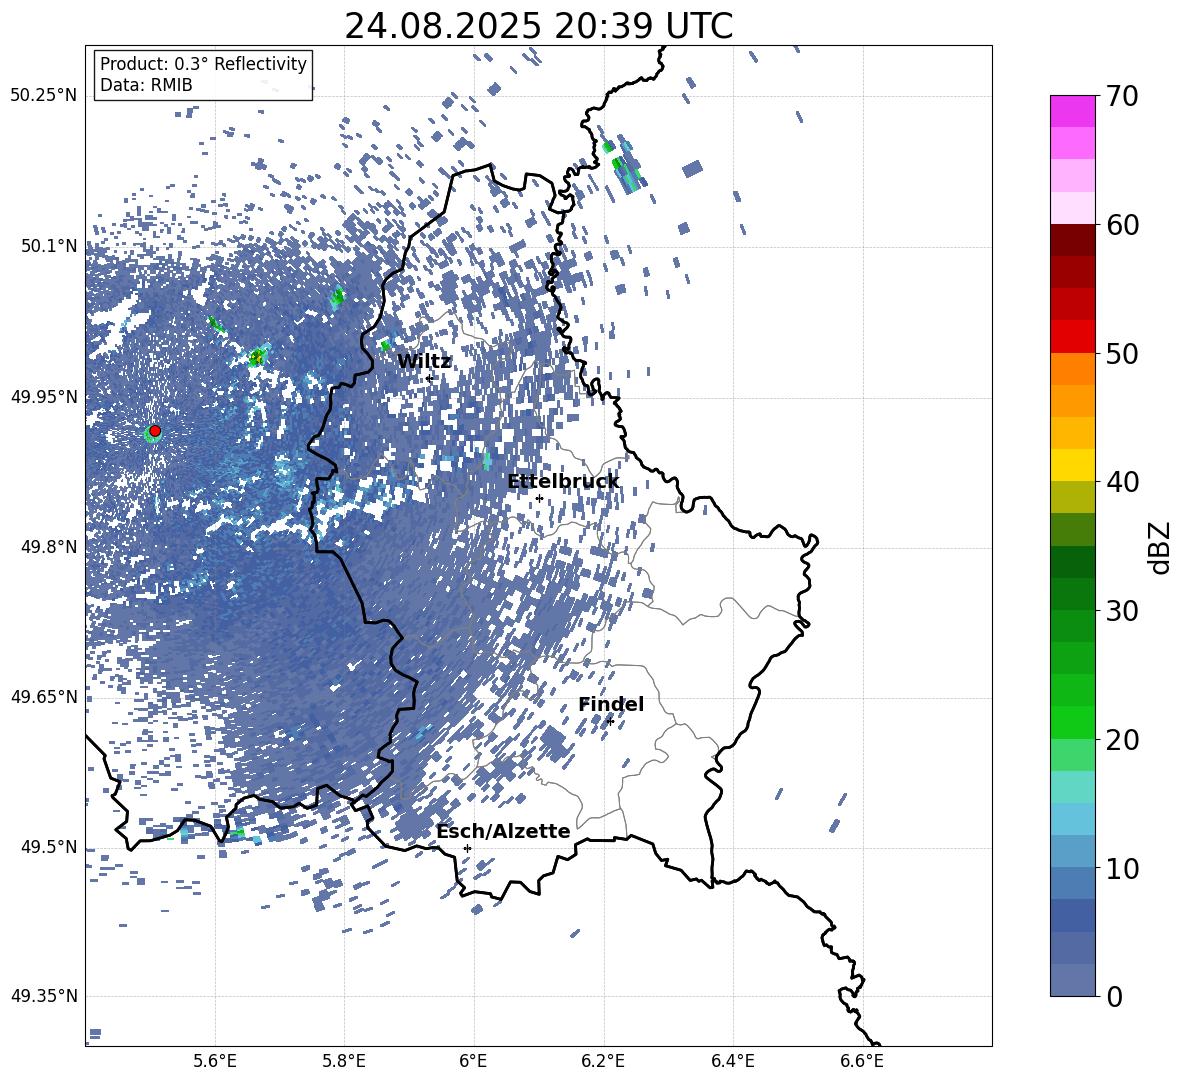This screenshot has width=1184, height=1081.
Task: Click the 5.6°E longitude label
Action: [x=215, y=1061]
